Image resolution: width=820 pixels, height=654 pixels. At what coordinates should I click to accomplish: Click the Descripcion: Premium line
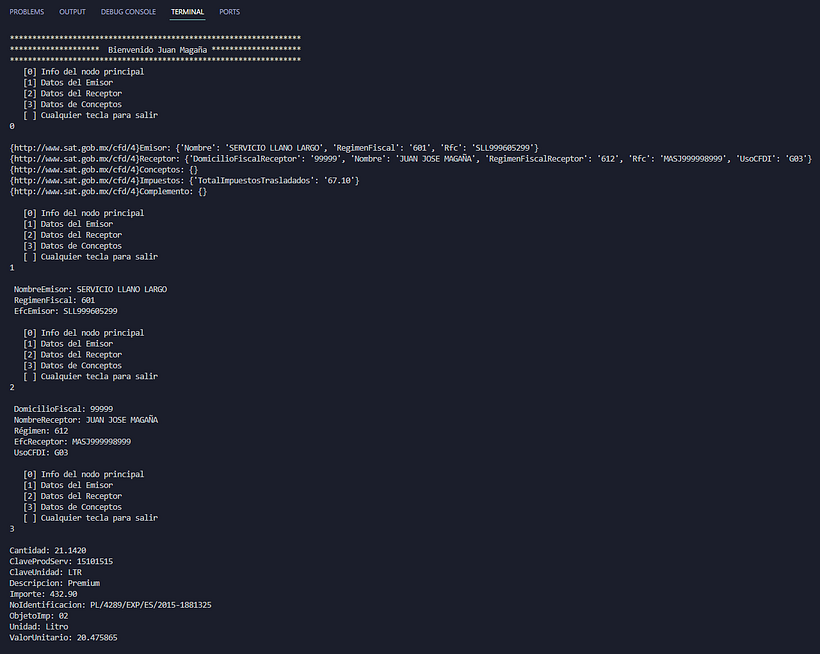click(x=54, y=583)
